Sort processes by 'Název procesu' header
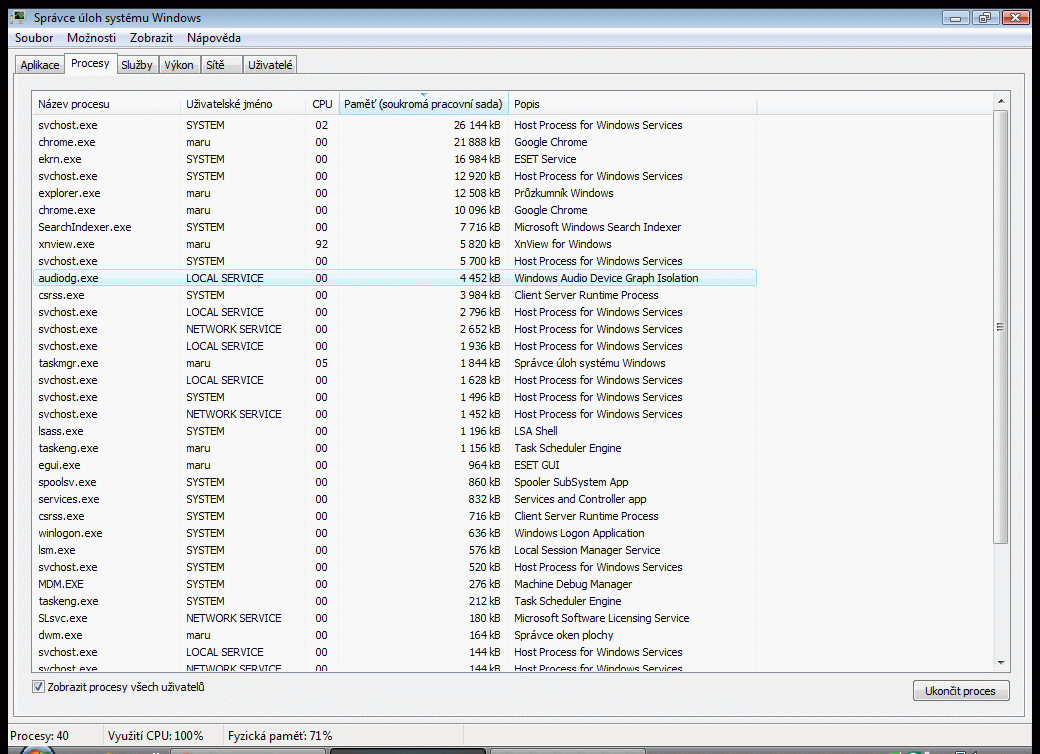 106,104
